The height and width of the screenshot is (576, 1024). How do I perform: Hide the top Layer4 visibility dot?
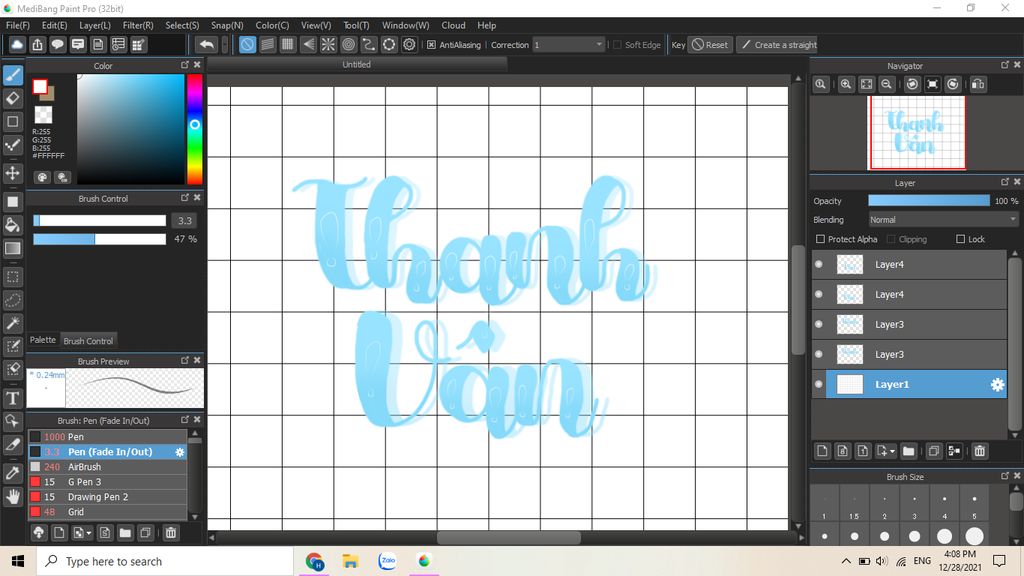click(x=819, y=264)
